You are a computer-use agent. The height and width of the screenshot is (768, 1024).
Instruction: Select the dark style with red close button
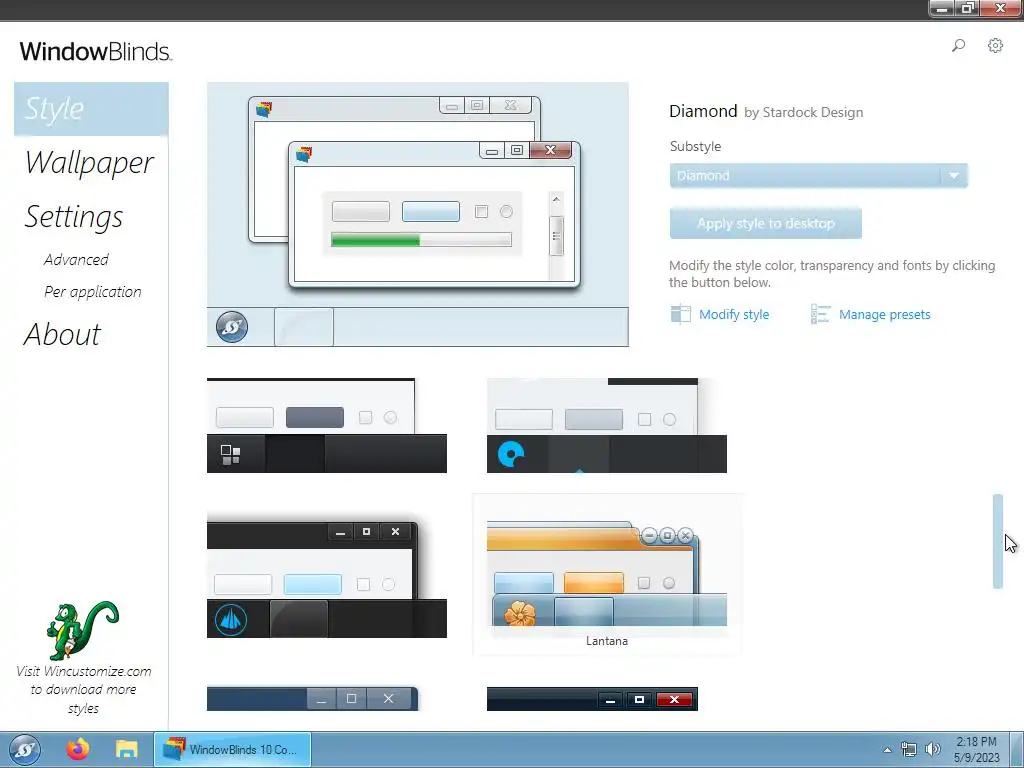(592, 698)
